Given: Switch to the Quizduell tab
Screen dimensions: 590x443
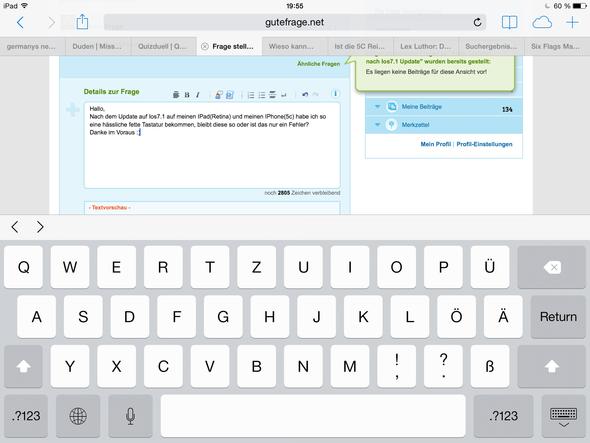Looking at the screenshot, I should [163, 46].
